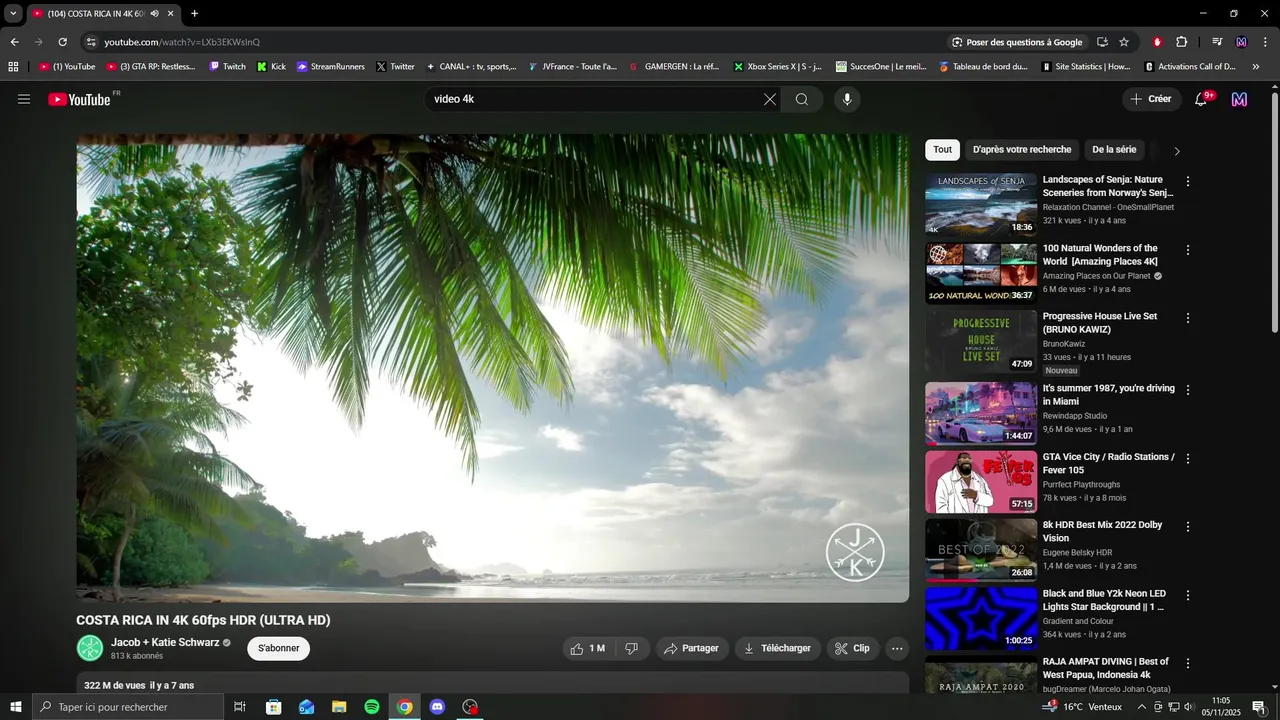This screenshot has height=720, width=1280.
Task: Select D'après votre recherche chip
Action: tap(1022, 150)
